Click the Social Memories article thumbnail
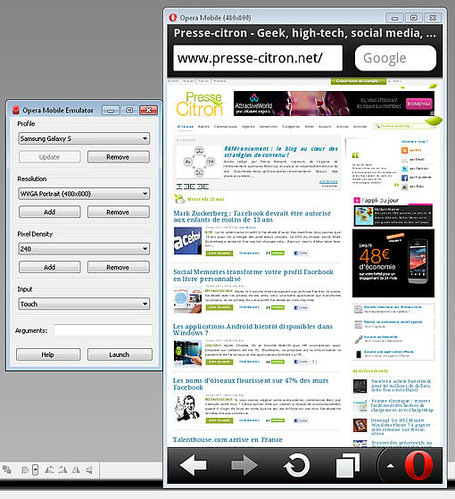The image size is (455, 499). (x=188, y=301)
